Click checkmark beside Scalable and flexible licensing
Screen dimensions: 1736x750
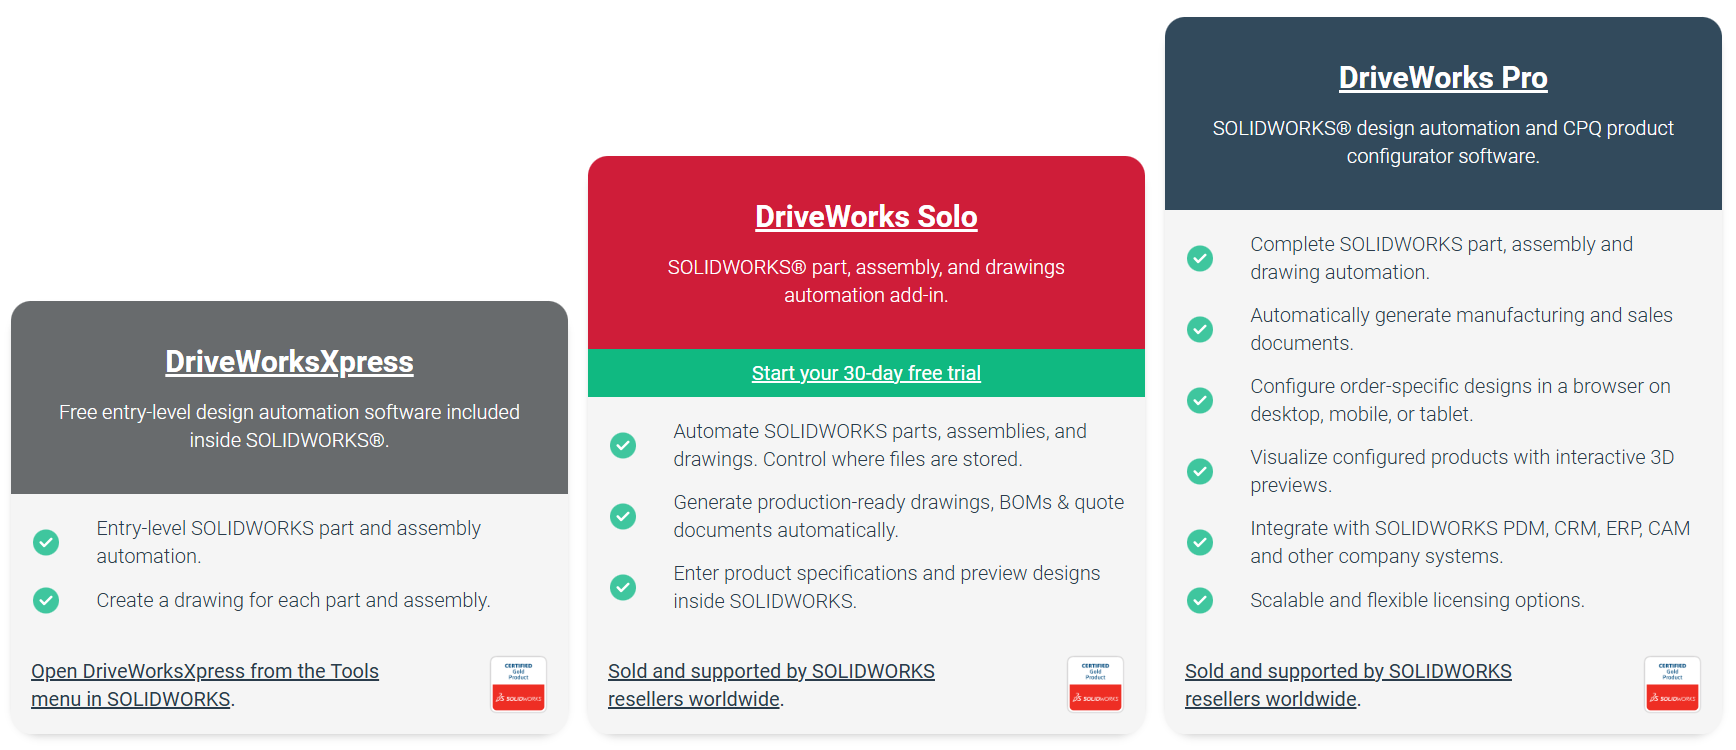pyautogui.click(x=1200, y=600)
